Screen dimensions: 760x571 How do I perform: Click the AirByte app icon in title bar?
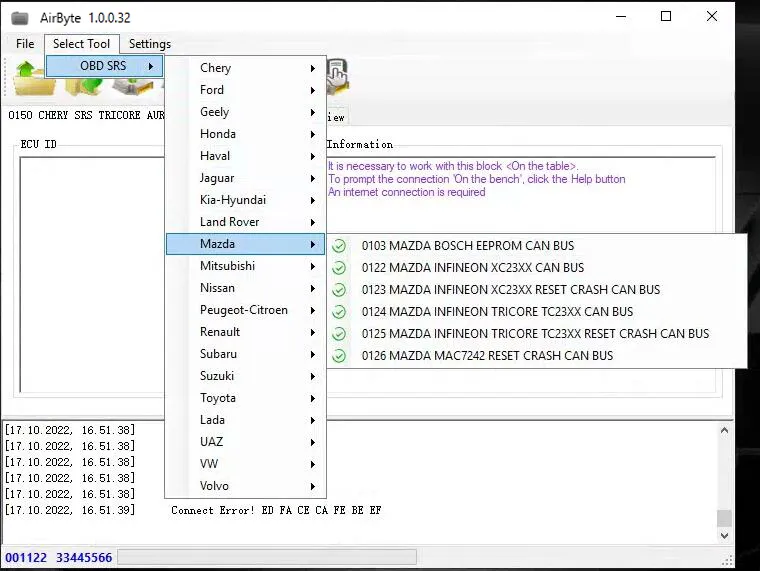(x=19, y=18)
